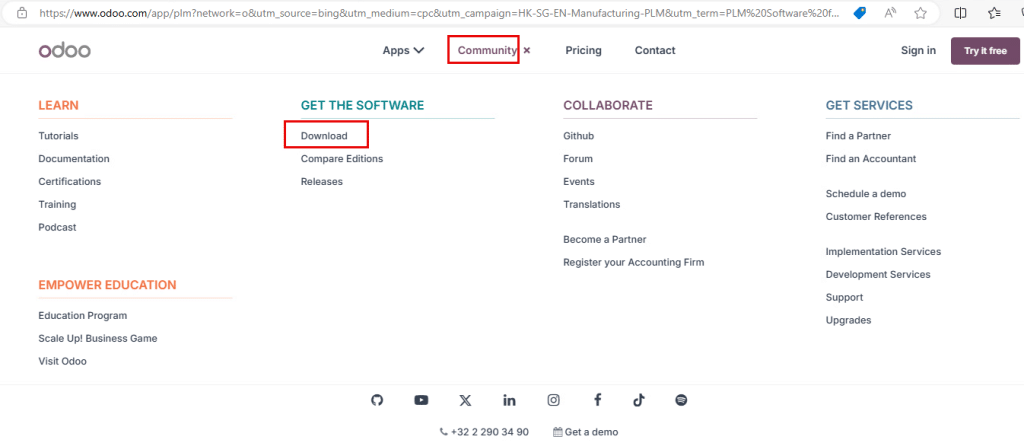1024x443 pixels.
Task: Click the Read aloud icon in address bar
Action: point(890,13)
